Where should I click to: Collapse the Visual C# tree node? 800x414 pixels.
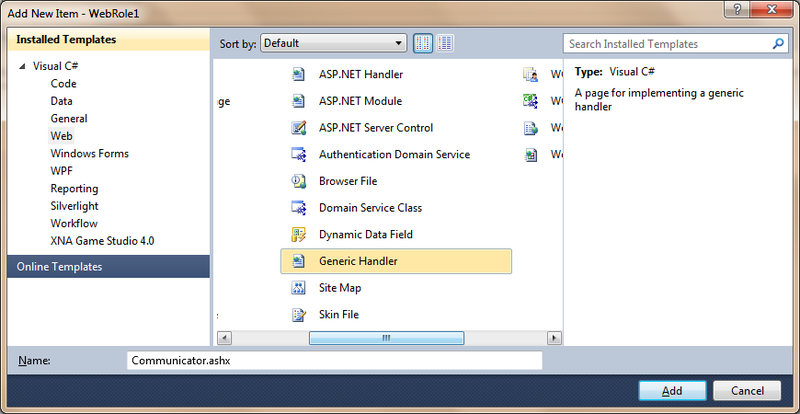(22, 66)
